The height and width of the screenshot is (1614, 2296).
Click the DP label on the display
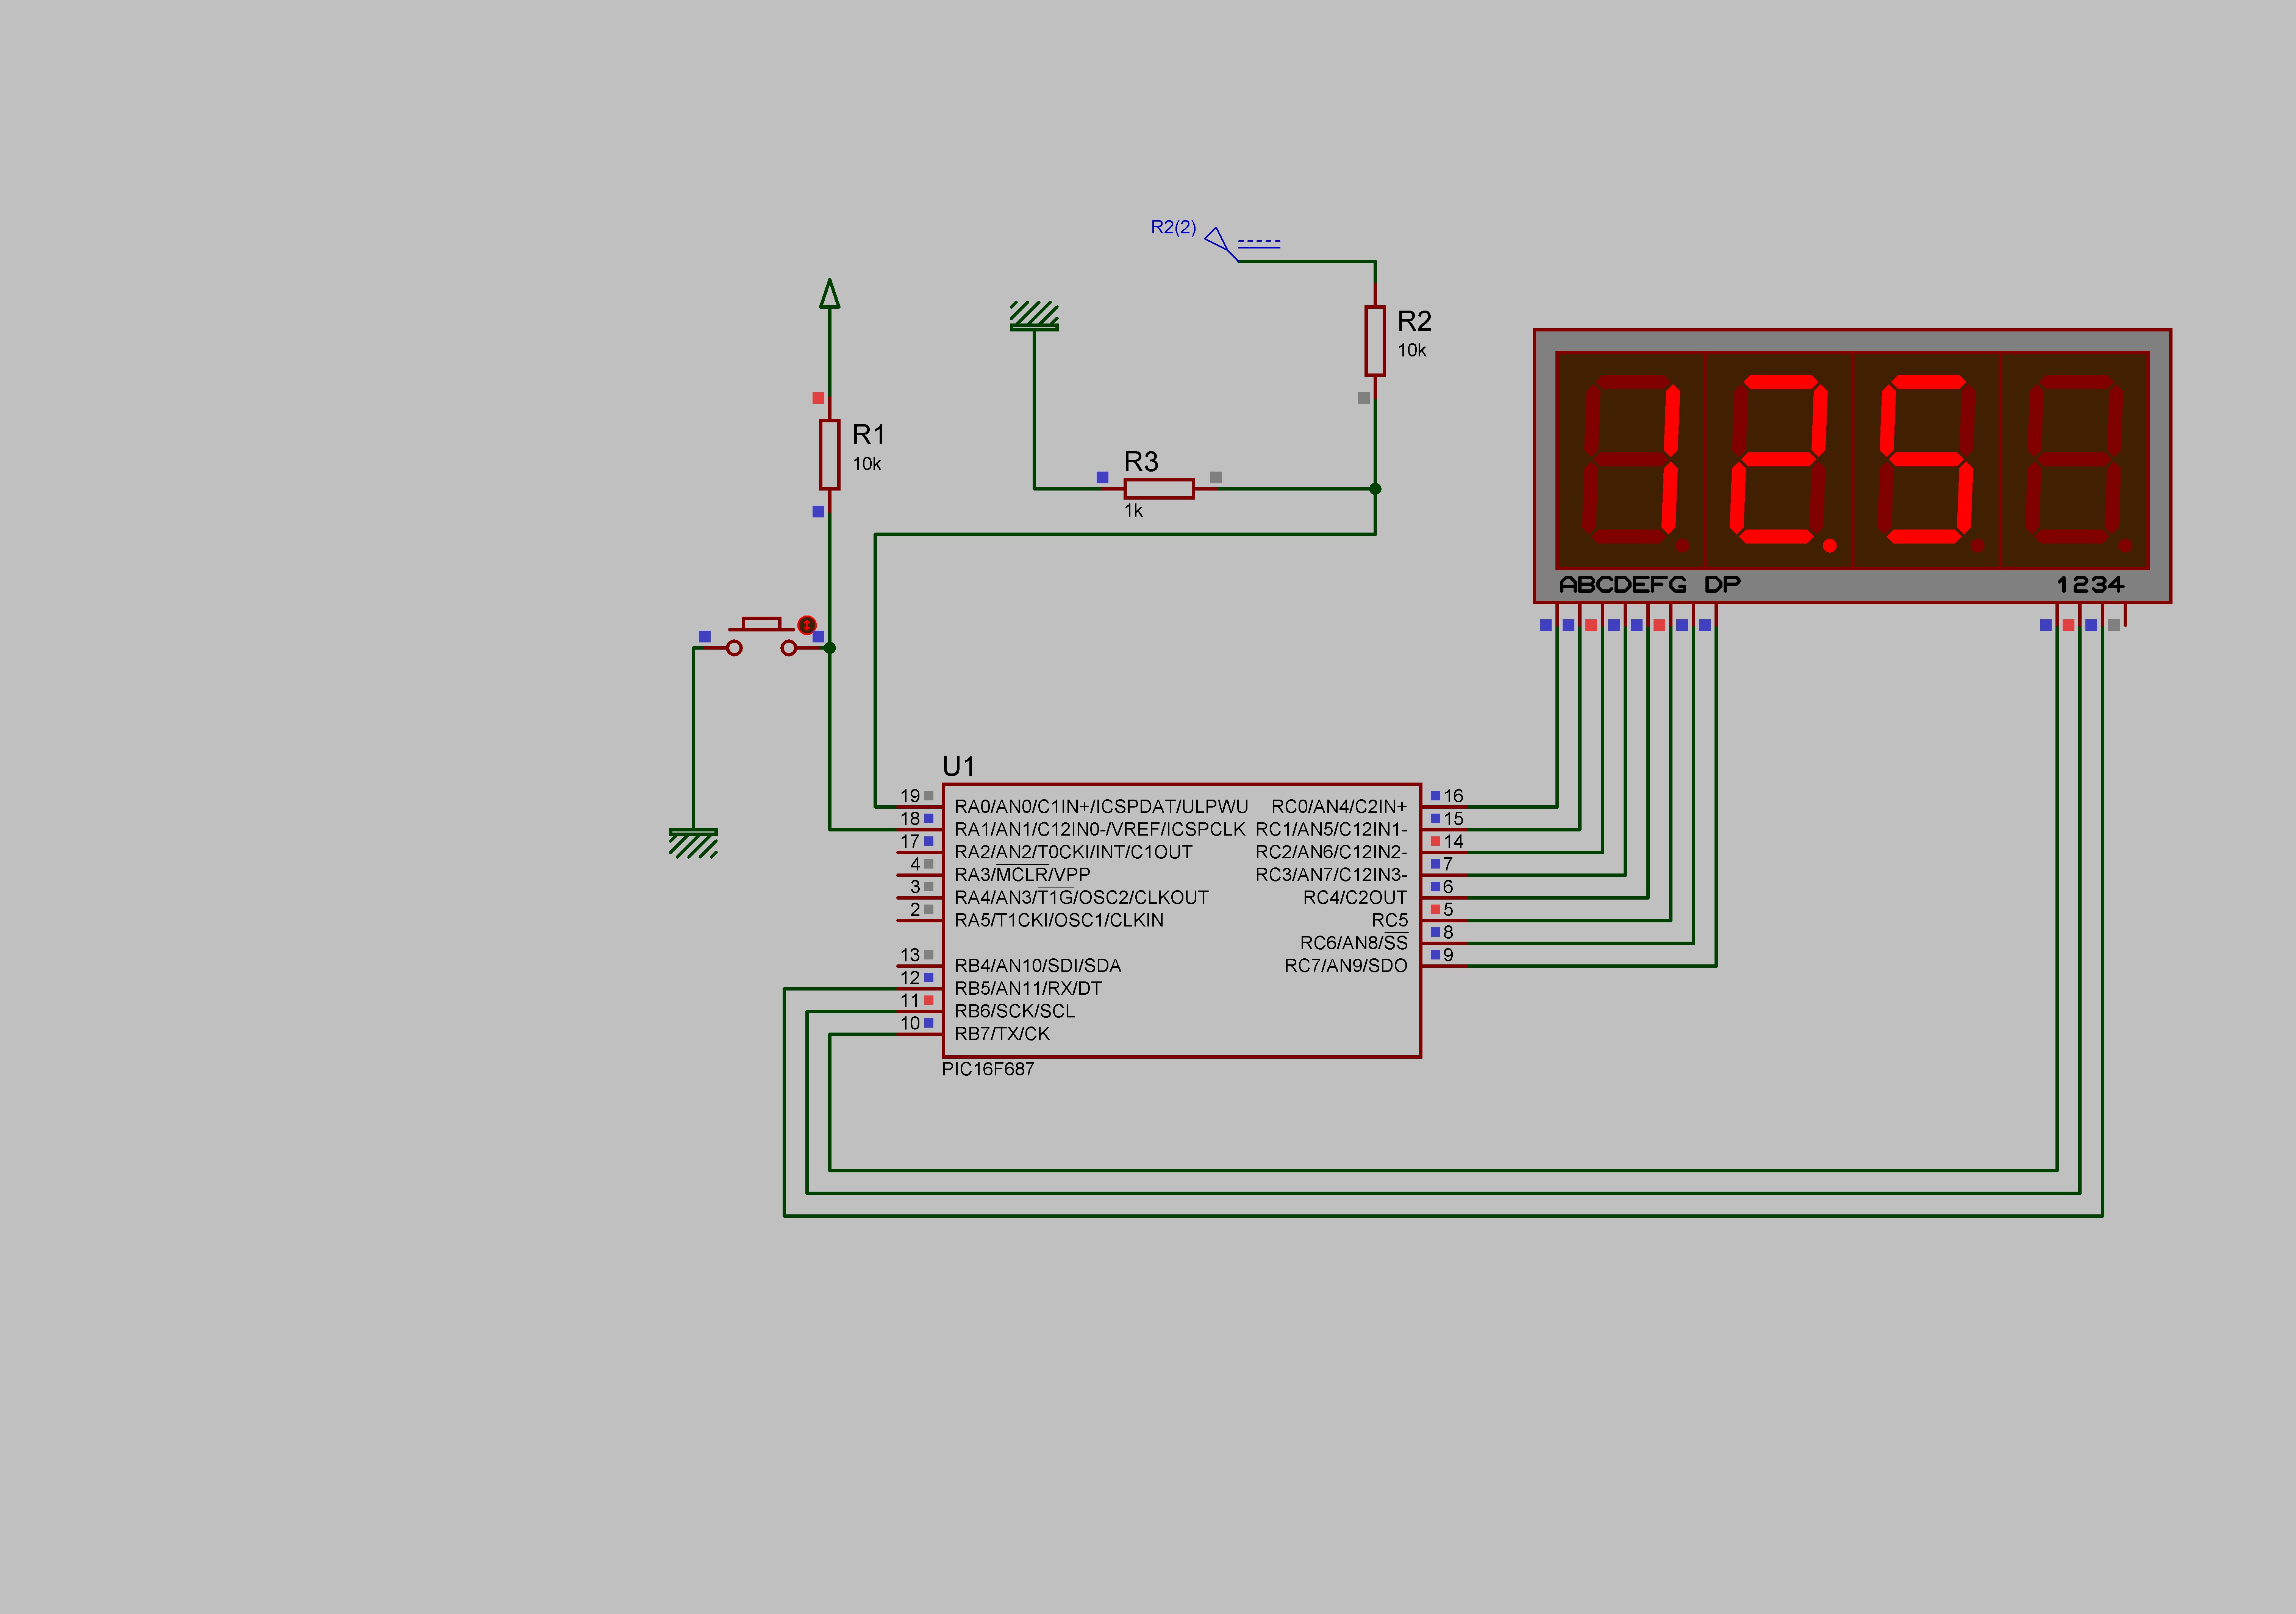pyautogui.click(x=1722, y=585)
